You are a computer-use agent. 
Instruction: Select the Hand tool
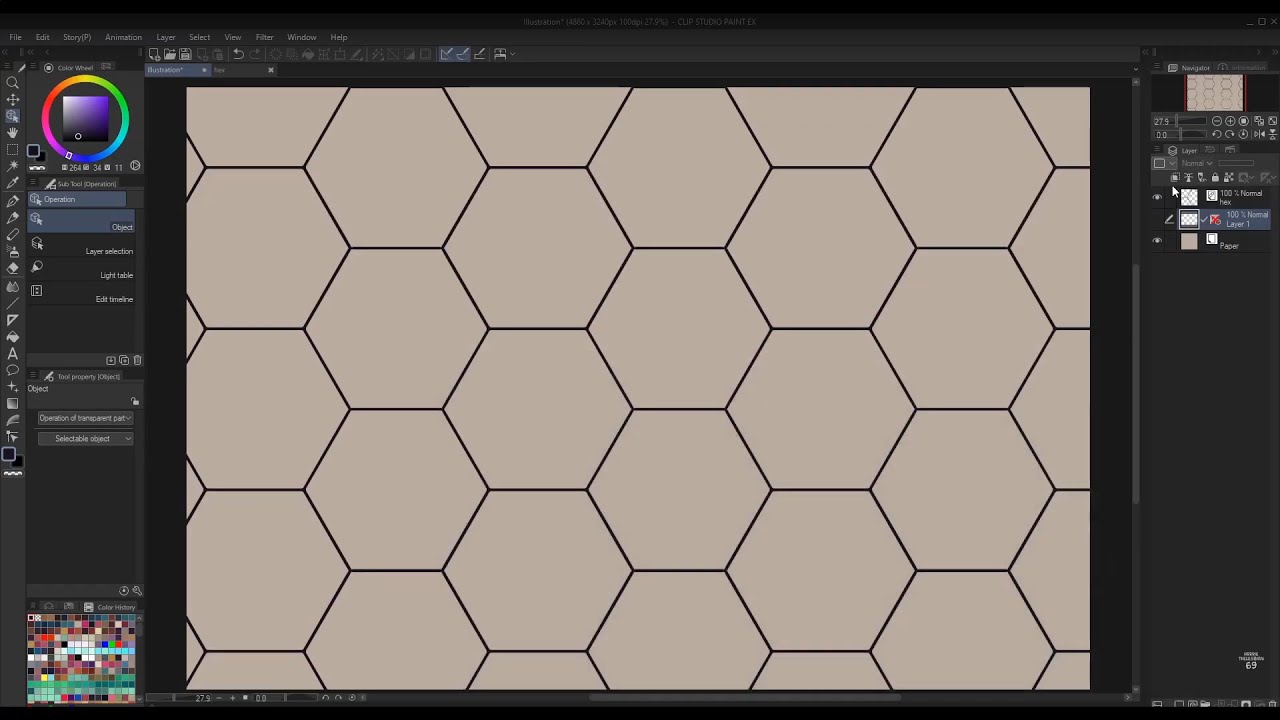coord(12,133)
